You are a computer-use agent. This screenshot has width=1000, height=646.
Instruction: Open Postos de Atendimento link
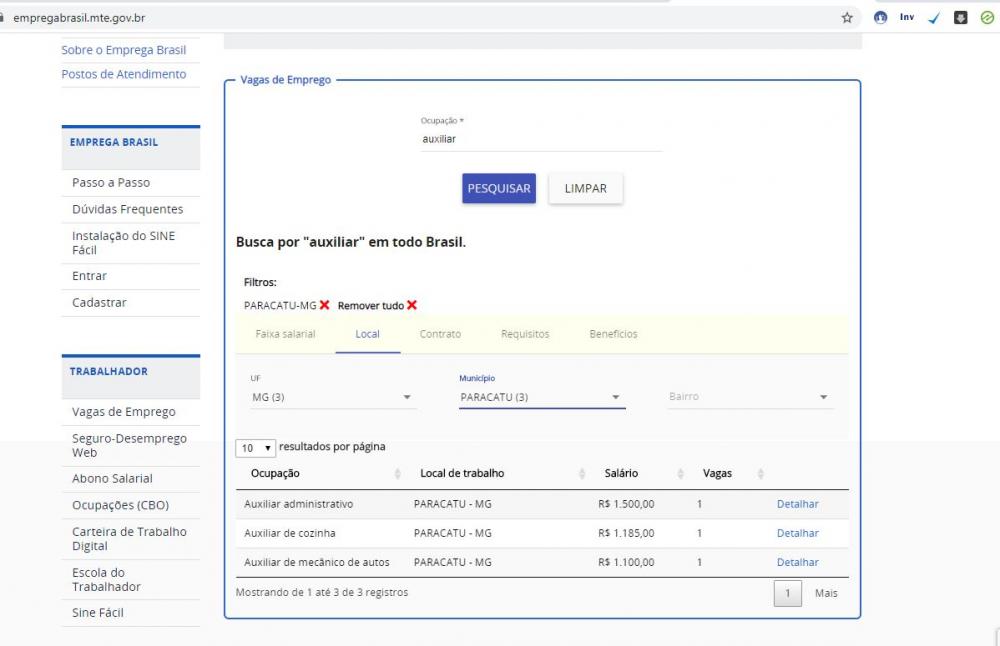pyautogui.click(x=124, y=74)
